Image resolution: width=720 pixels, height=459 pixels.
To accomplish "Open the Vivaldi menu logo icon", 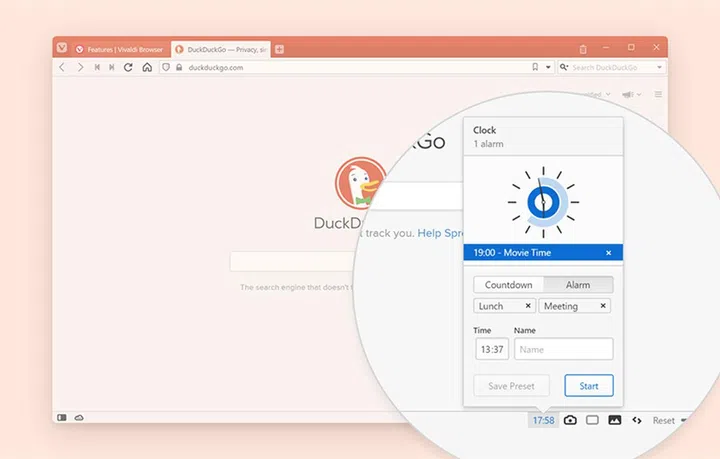I will tap(62, 48).
